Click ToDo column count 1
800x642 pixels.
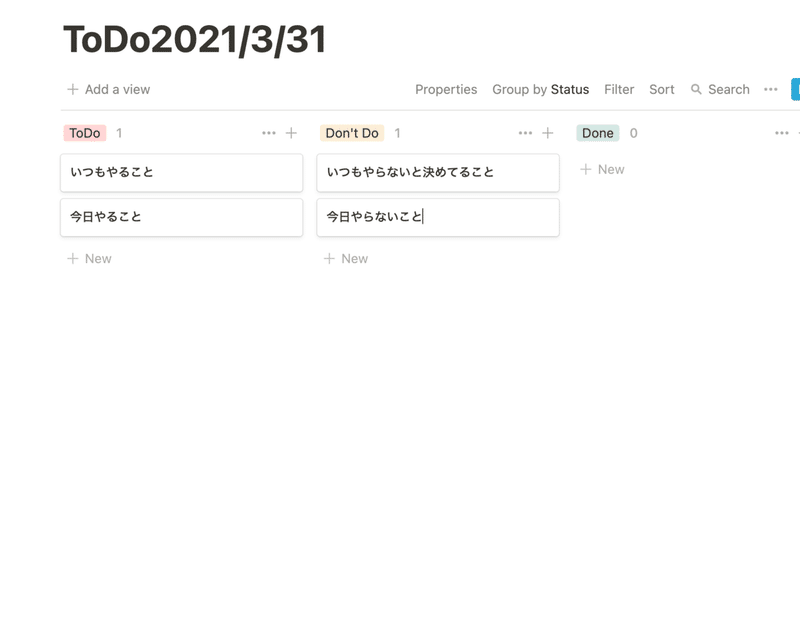click(119, 133)
